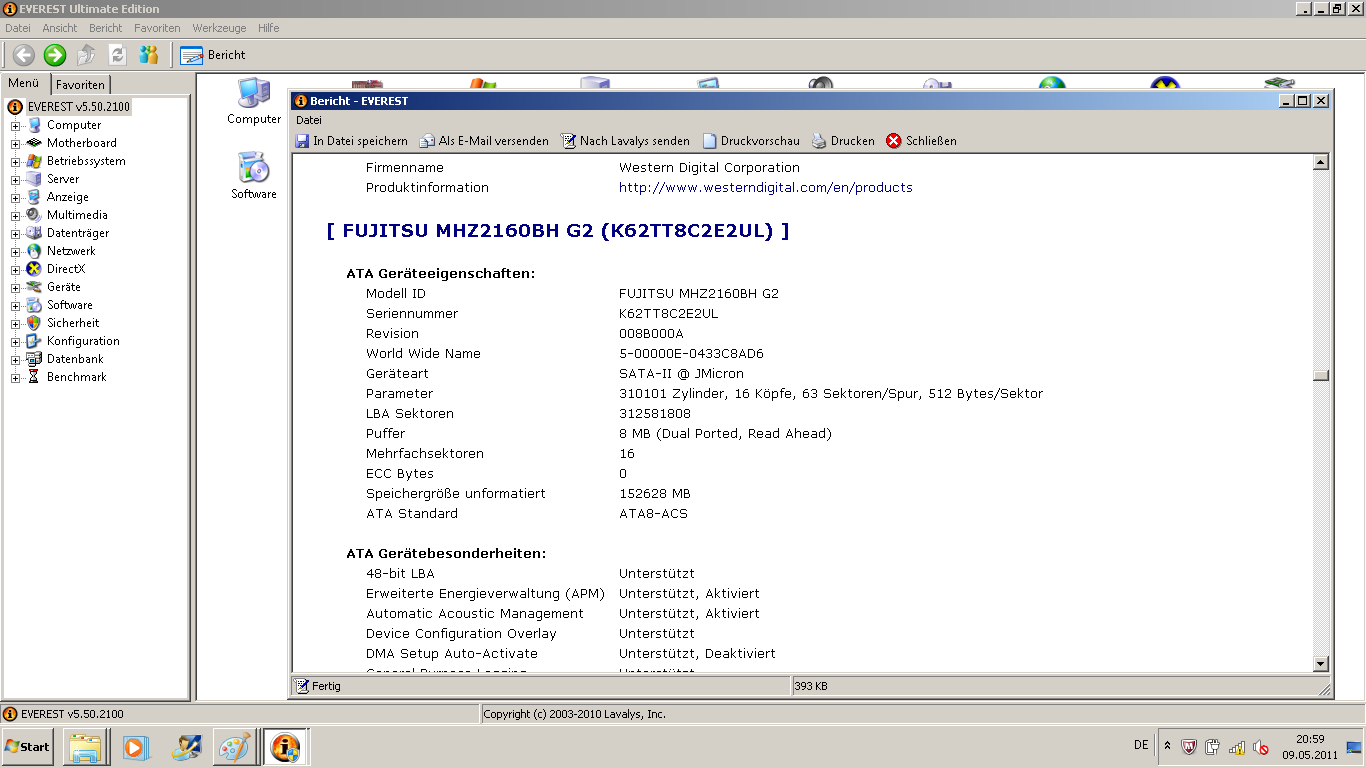Image resolution: width=1366 pixels, height=768 pixels.
Task: Click the serial number K62TT8C2E2UL value
Action: point(669,314)
